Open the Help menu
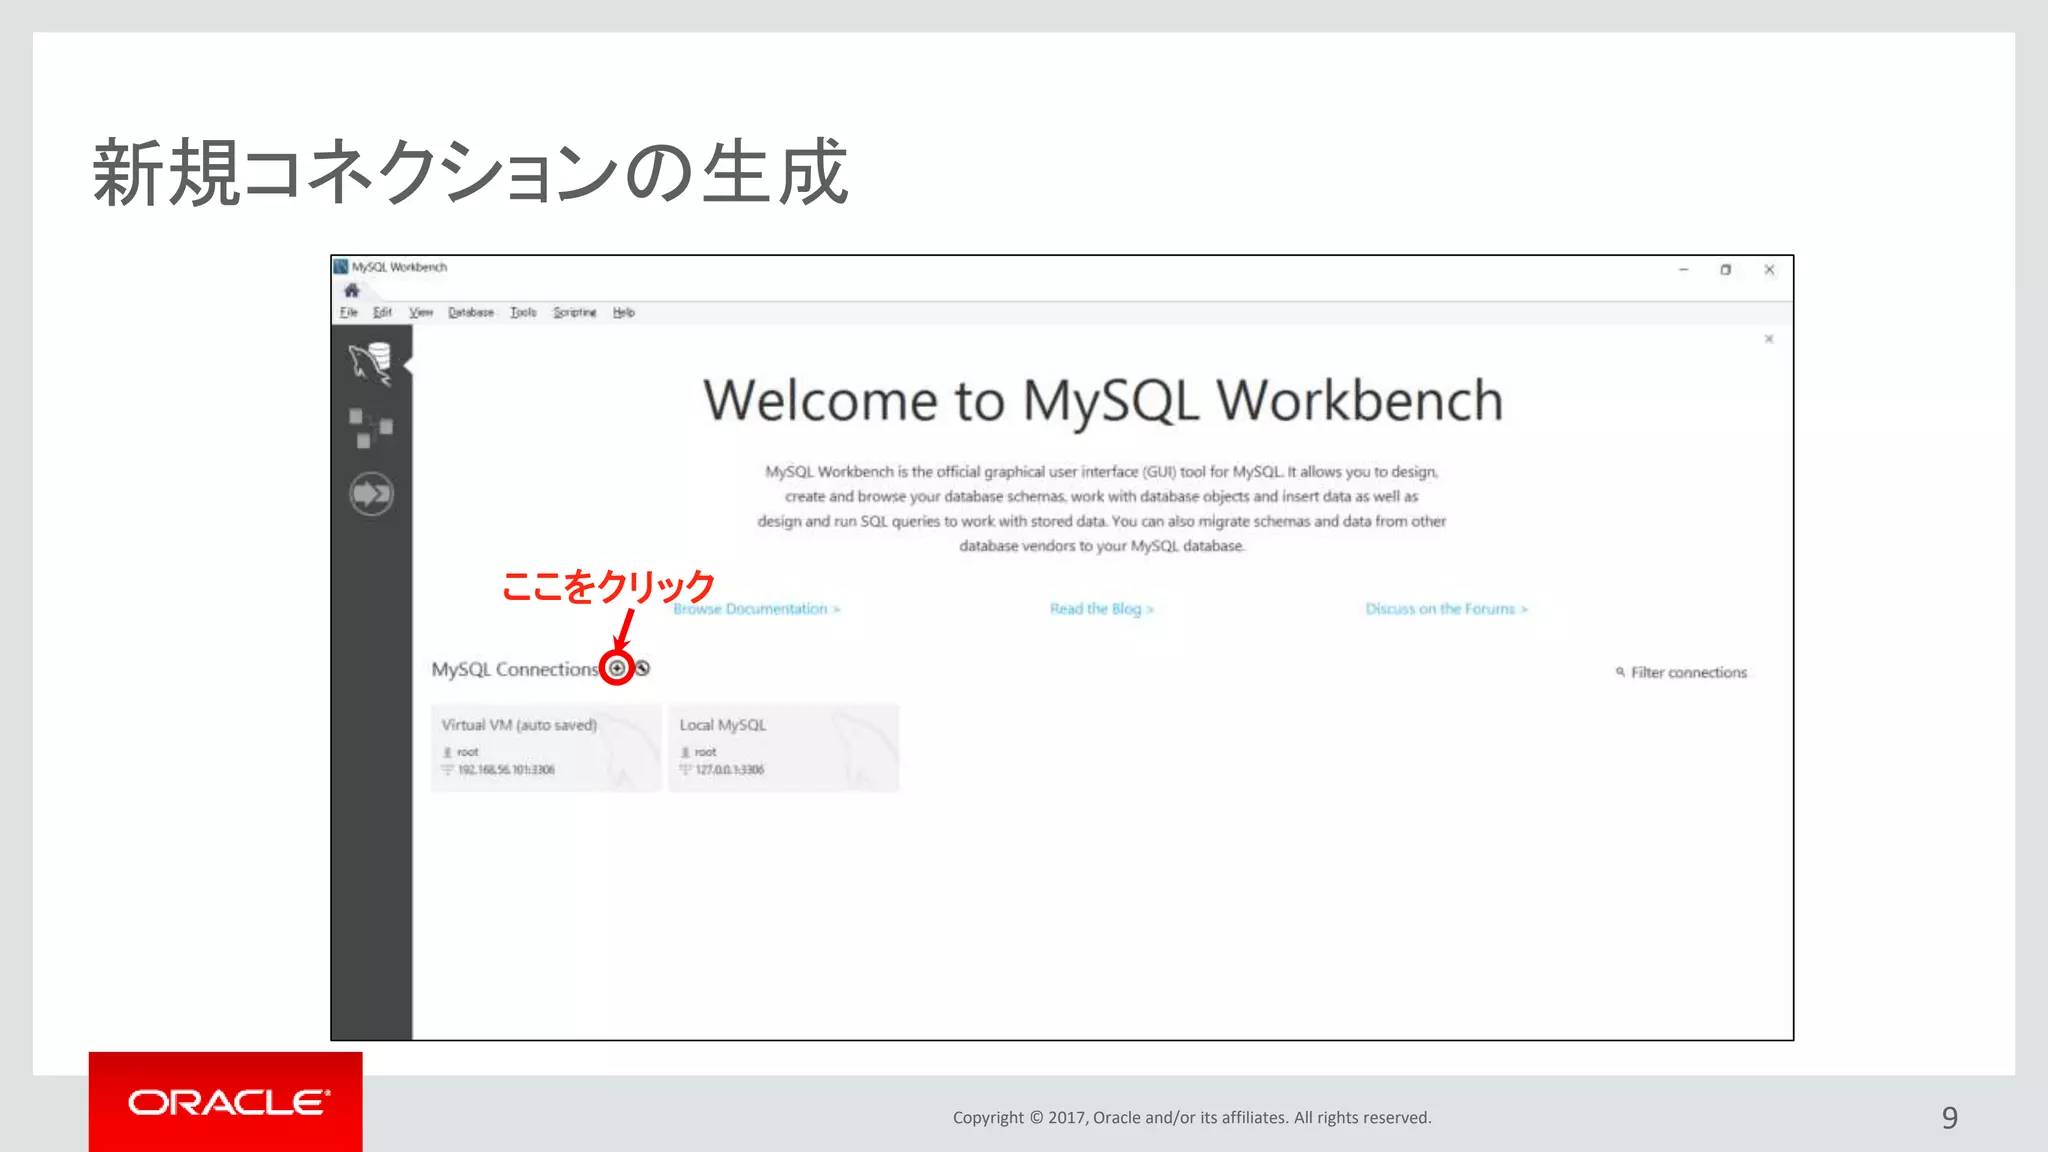Viewport: 2048px width, 1152px height. (x=624, y=312)
